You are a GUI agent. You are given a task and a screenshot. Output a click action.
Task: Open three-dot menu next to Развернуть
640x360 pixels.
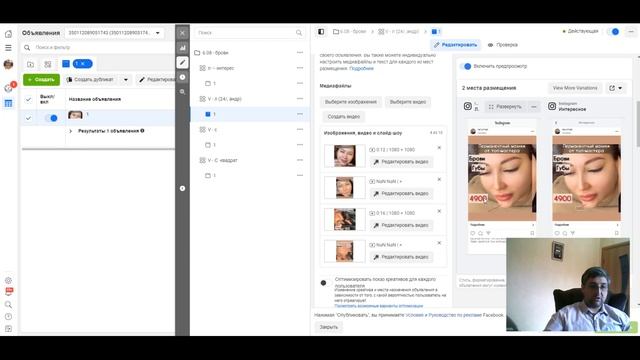[533, 107]
